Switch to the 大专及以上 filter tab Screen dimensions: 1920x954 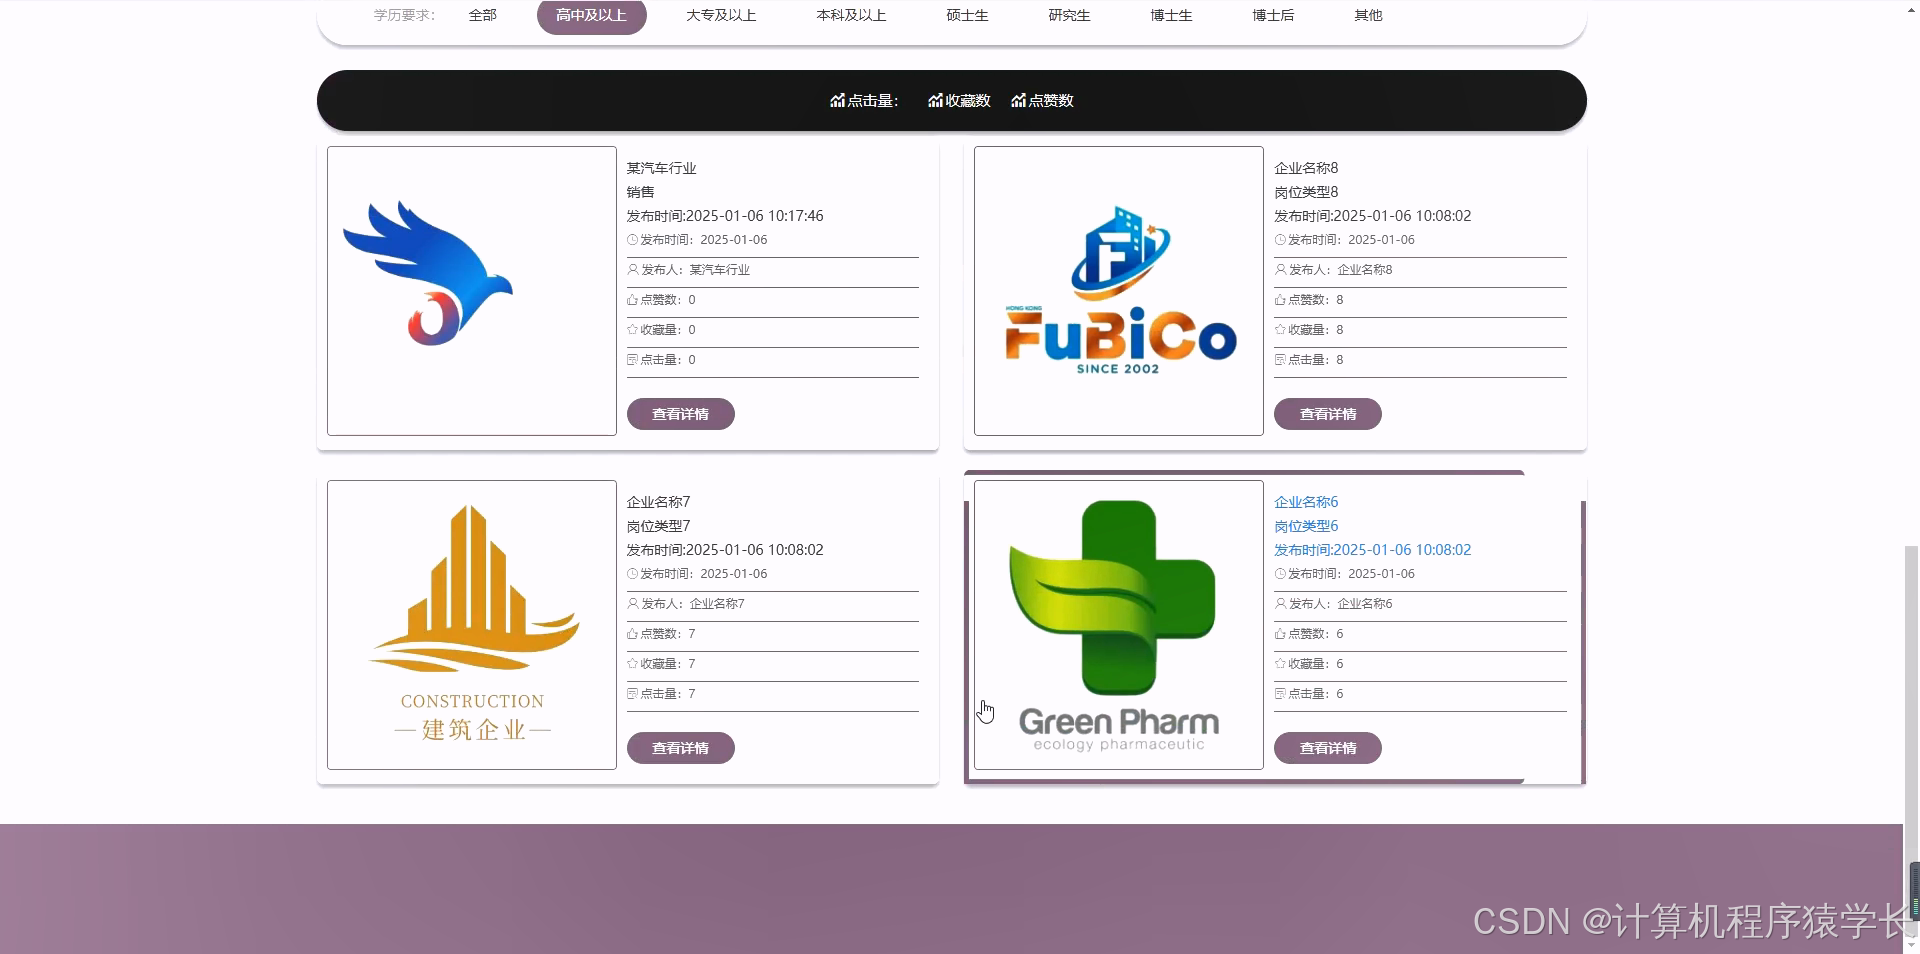721,15
